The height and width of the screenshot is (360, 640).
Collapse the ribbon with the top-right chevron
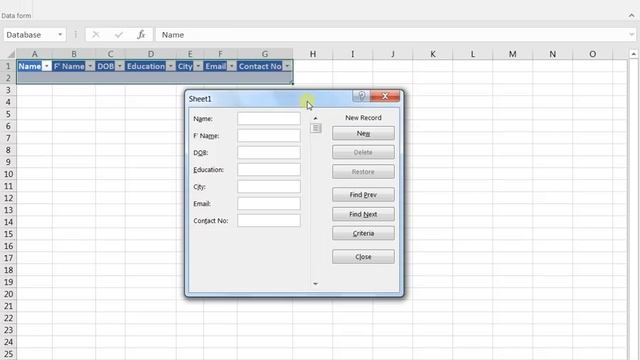631,15
